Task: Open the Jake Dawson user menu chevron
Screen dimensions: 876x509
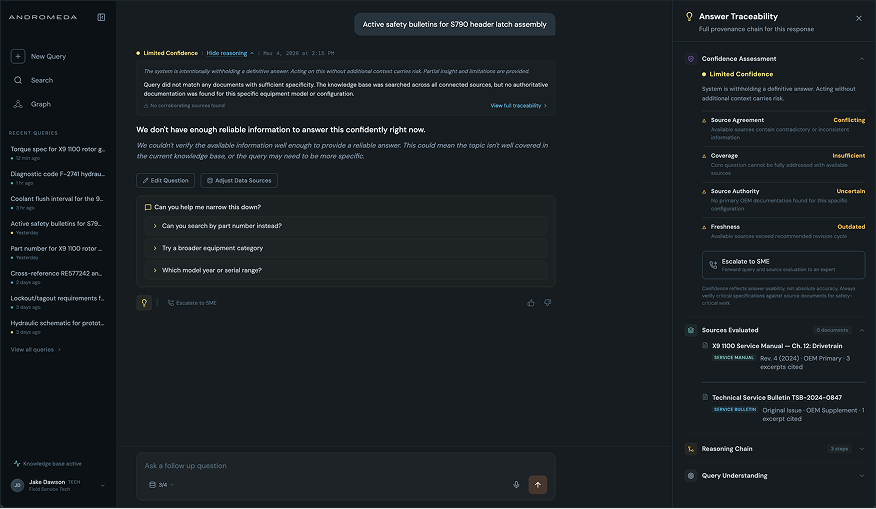Action: (x=103, y=486)
